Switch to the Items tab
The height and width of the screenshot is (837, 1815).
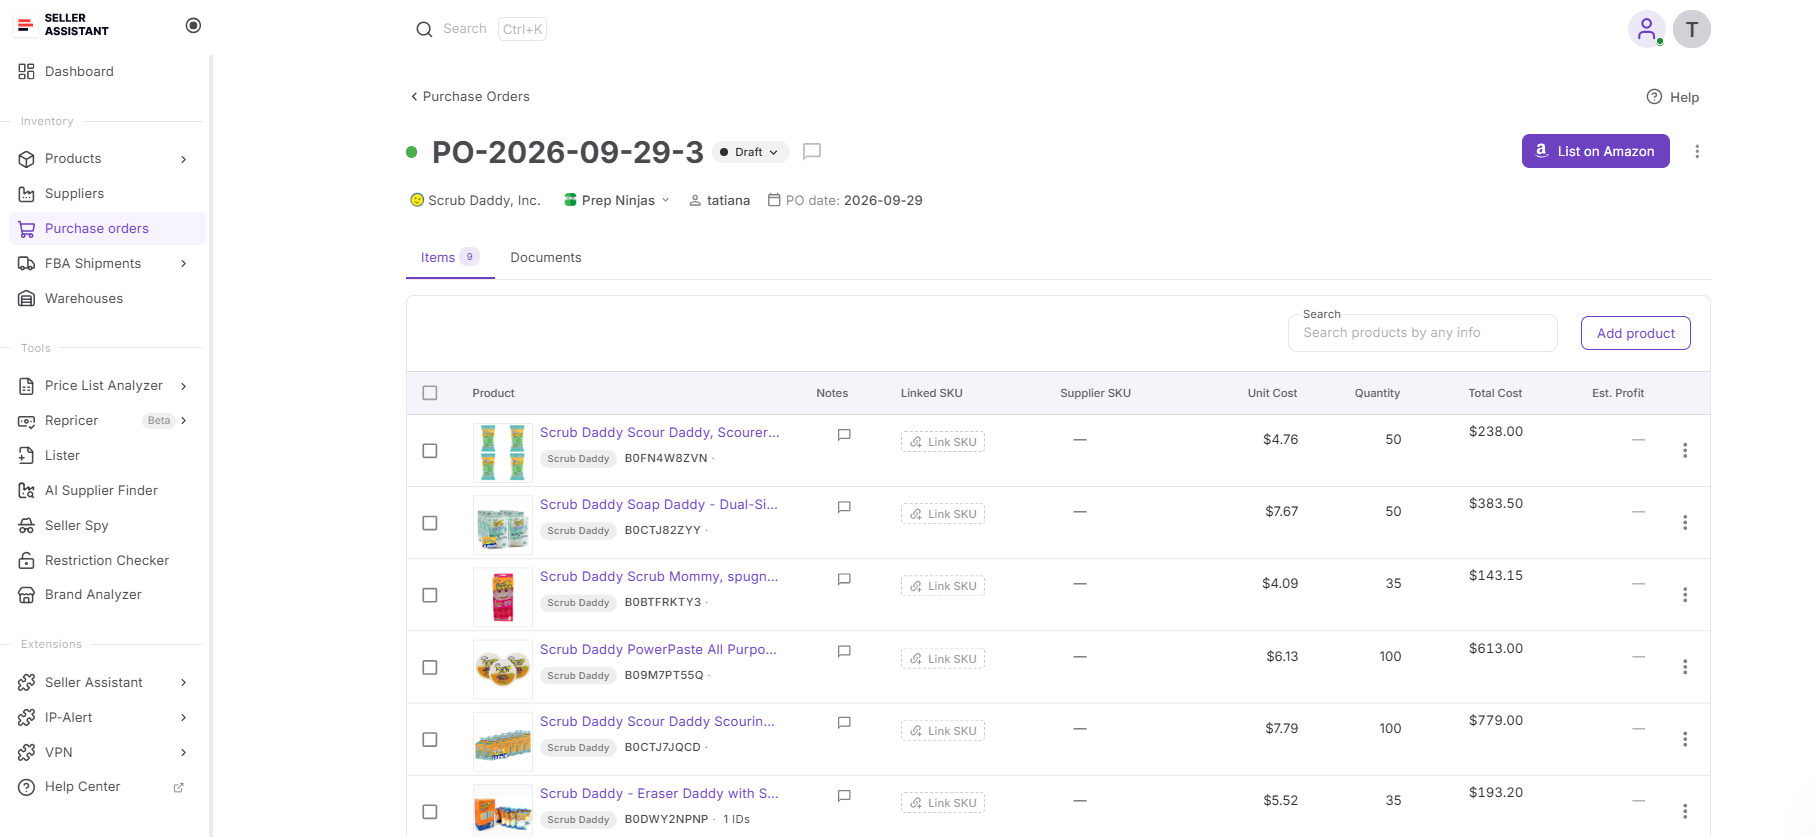tap(450, 258)
